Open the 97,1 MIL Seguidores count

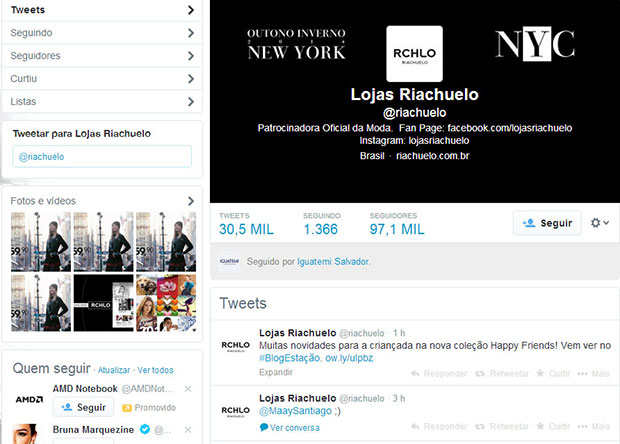(x=397, y=224)
